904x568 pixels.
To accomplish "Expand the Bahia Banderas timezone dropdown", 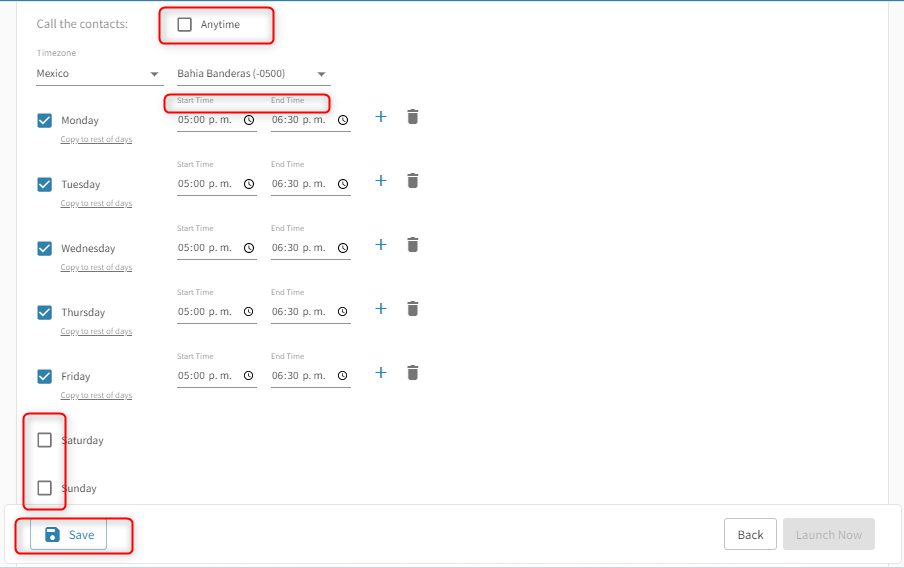I will [251, 74].
